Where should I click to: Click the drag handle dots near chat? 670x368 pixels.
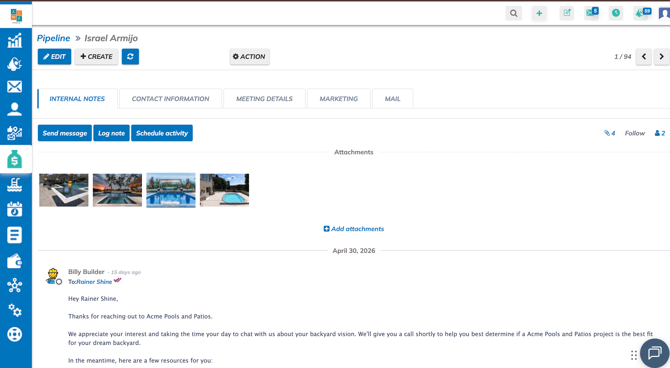point(634,355)
